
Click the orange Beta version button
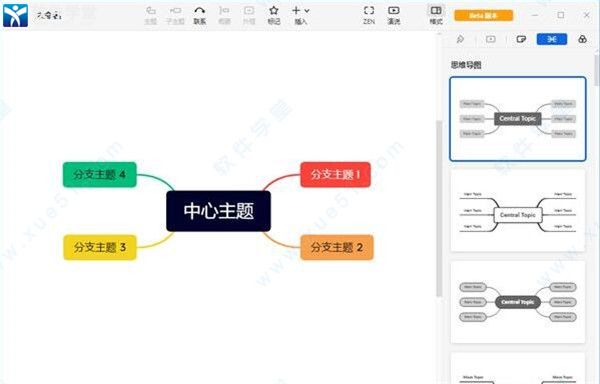(x=483, y=16)
